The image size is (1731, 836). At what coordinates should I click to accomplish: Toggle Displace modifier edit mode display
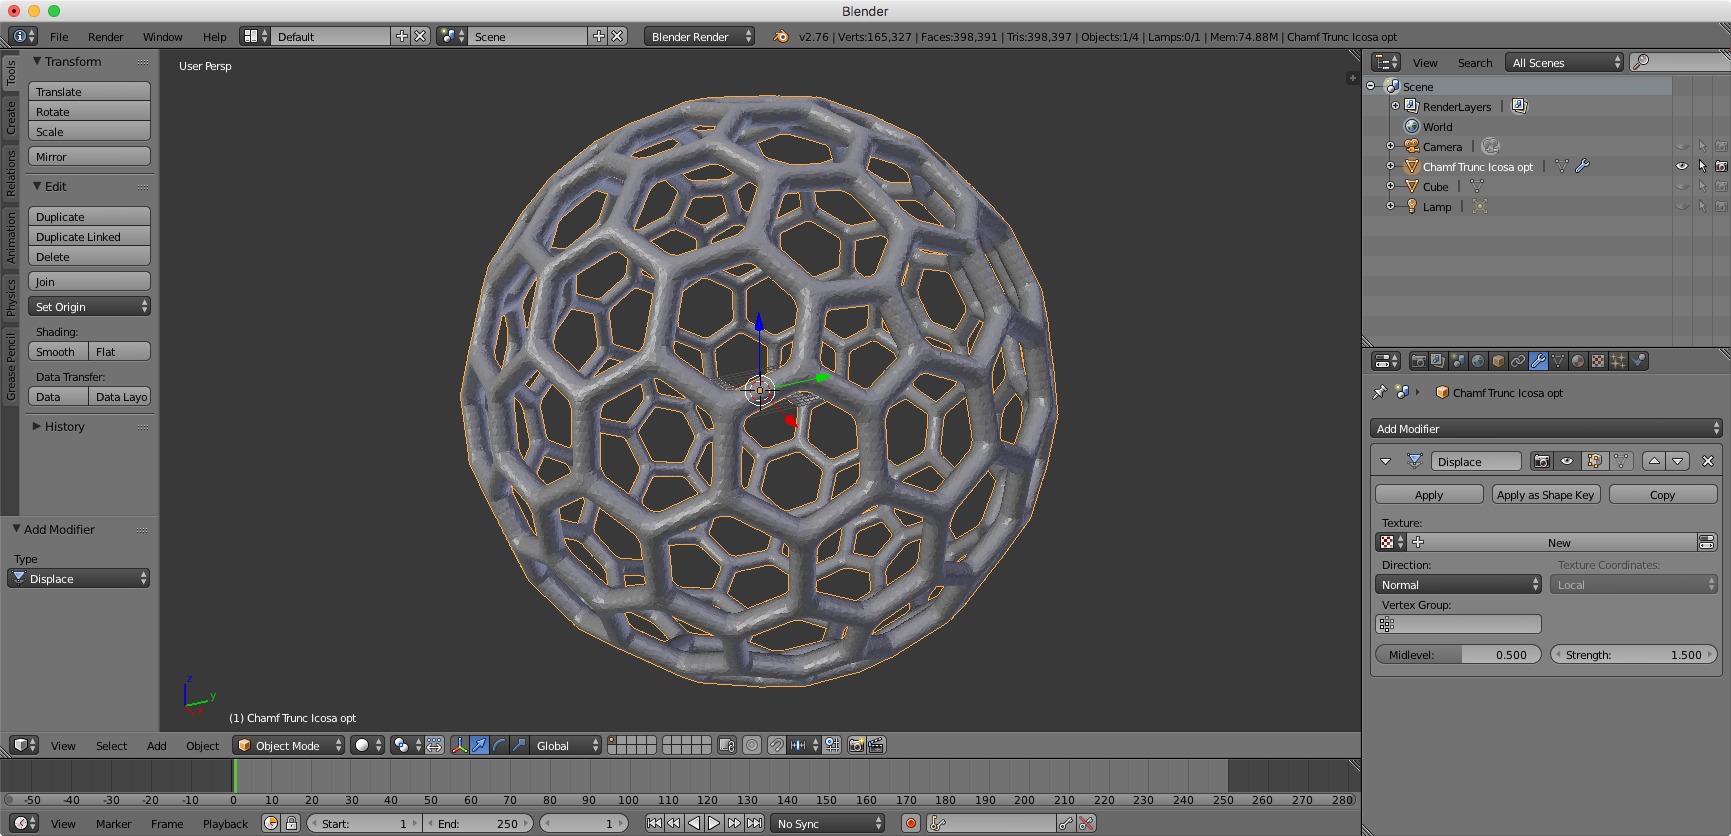(1594, 461)
